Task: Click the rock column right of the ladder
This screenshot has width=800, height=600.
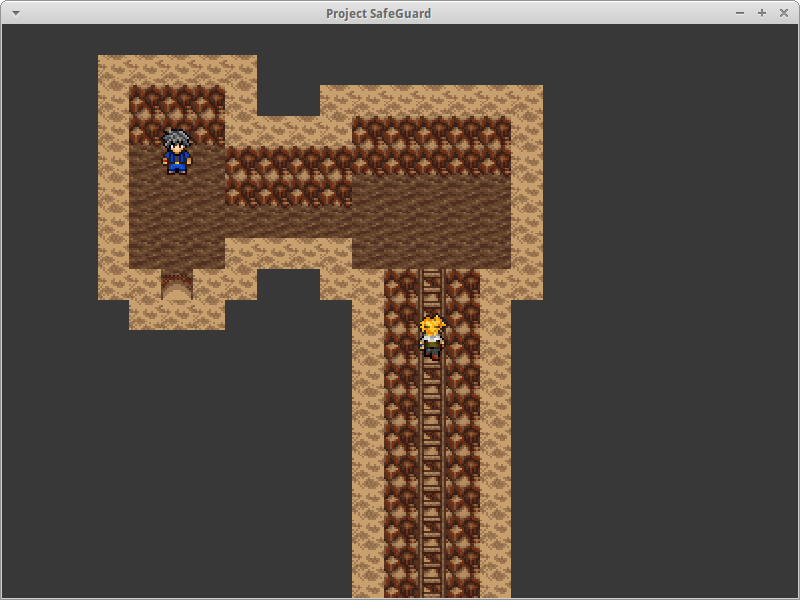Action: click(x=463, y=450)
